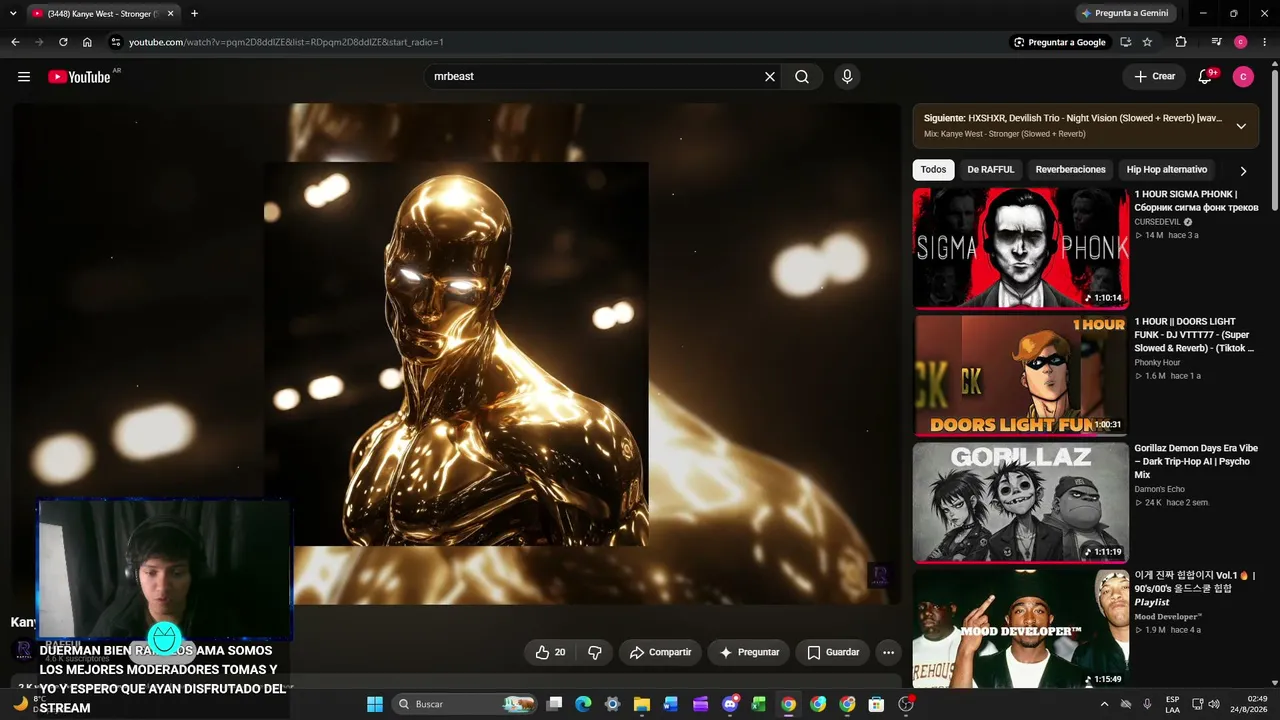1280x720 pixels.
Task: Open the install/cast icon in address bar
Action: pos(1125,42)
